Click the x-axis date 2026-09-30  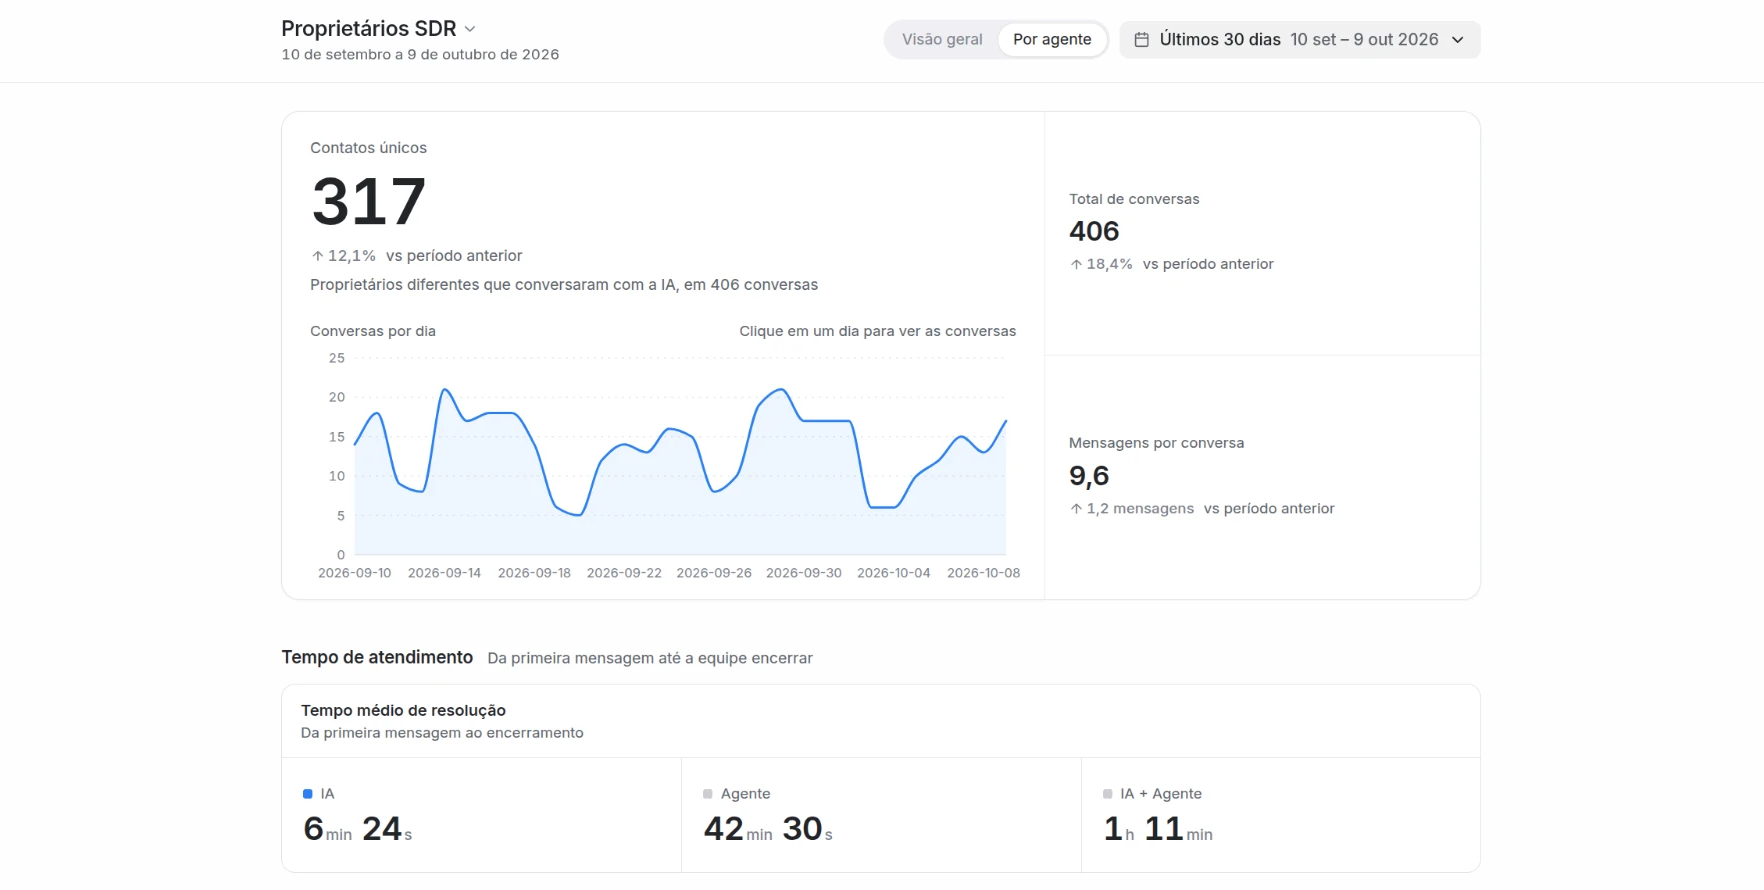804,573
